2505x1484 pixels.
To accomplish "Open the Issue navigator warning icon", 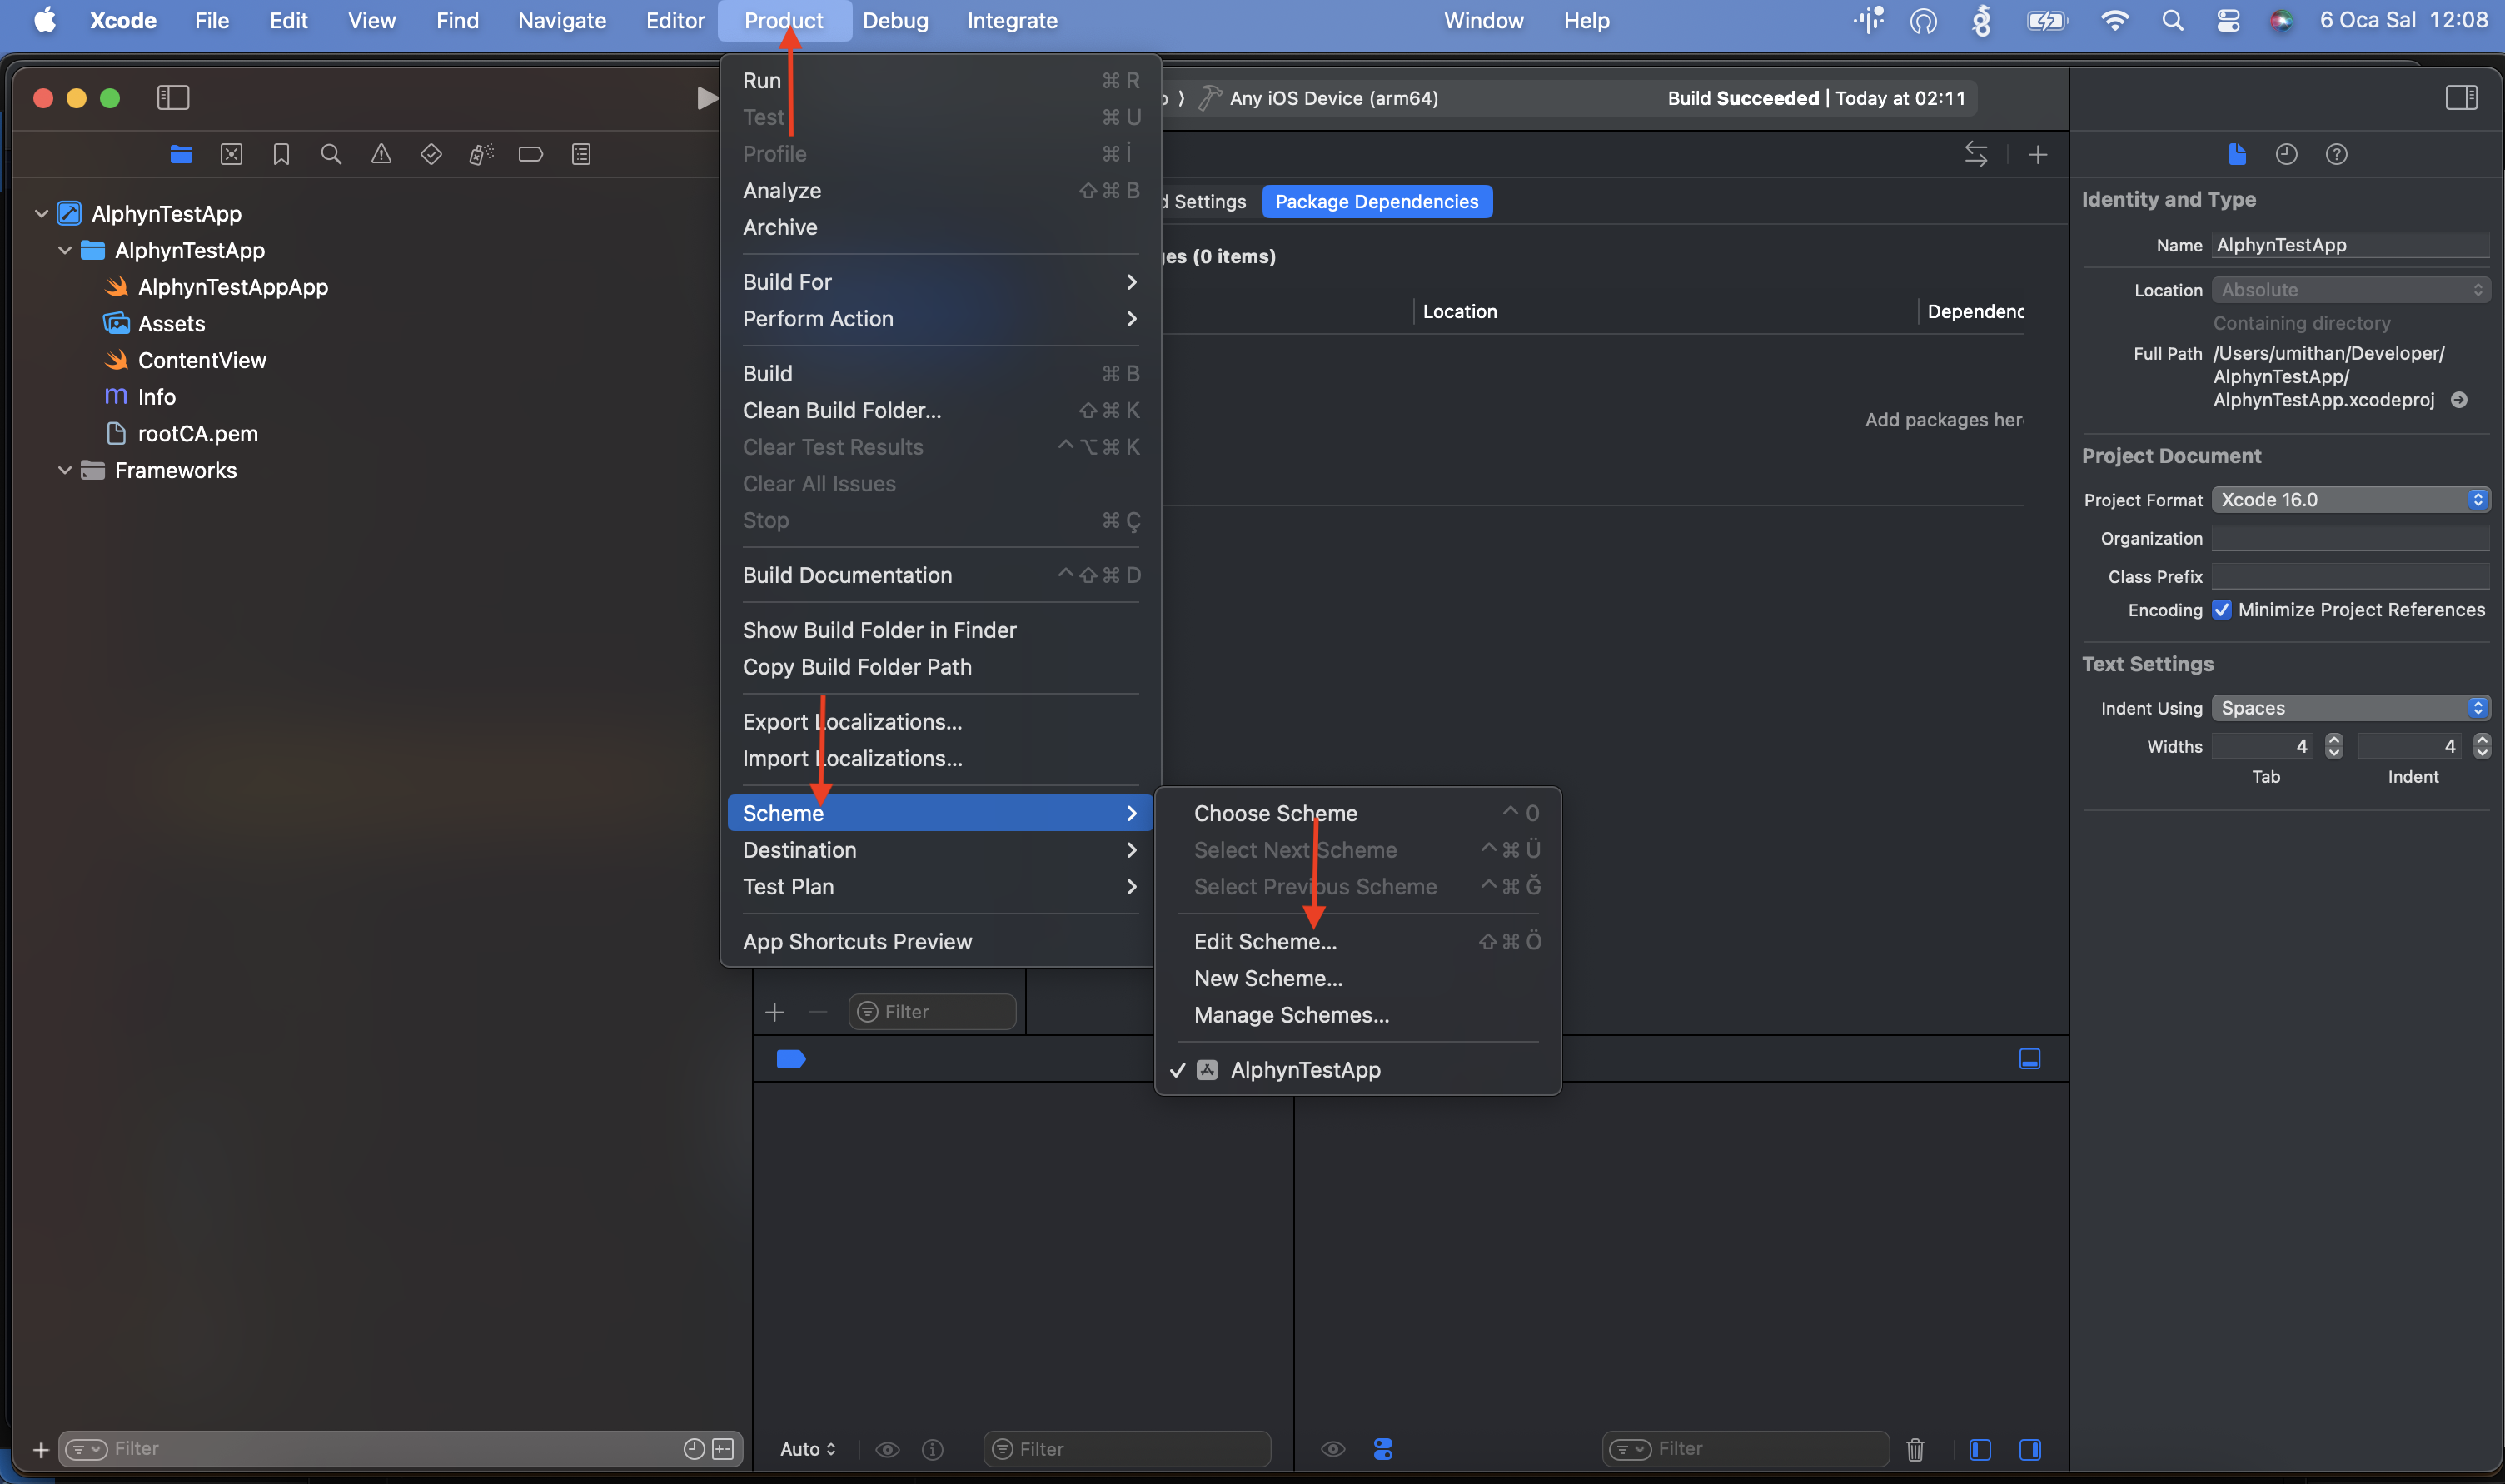I will coord(381,154).
